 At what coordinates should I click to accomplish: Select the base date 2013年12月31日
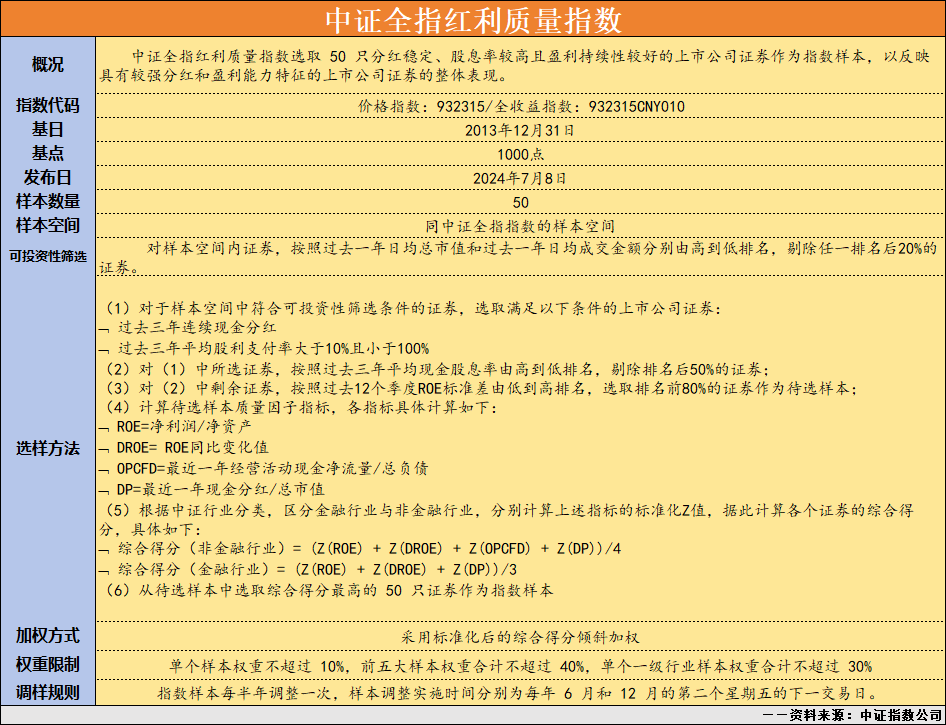click(520, 130)
